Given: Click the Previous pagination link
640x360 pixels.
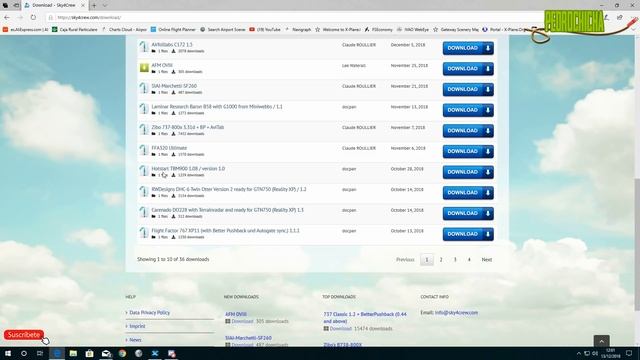Looking at the screenshot, I should (405, 260).
